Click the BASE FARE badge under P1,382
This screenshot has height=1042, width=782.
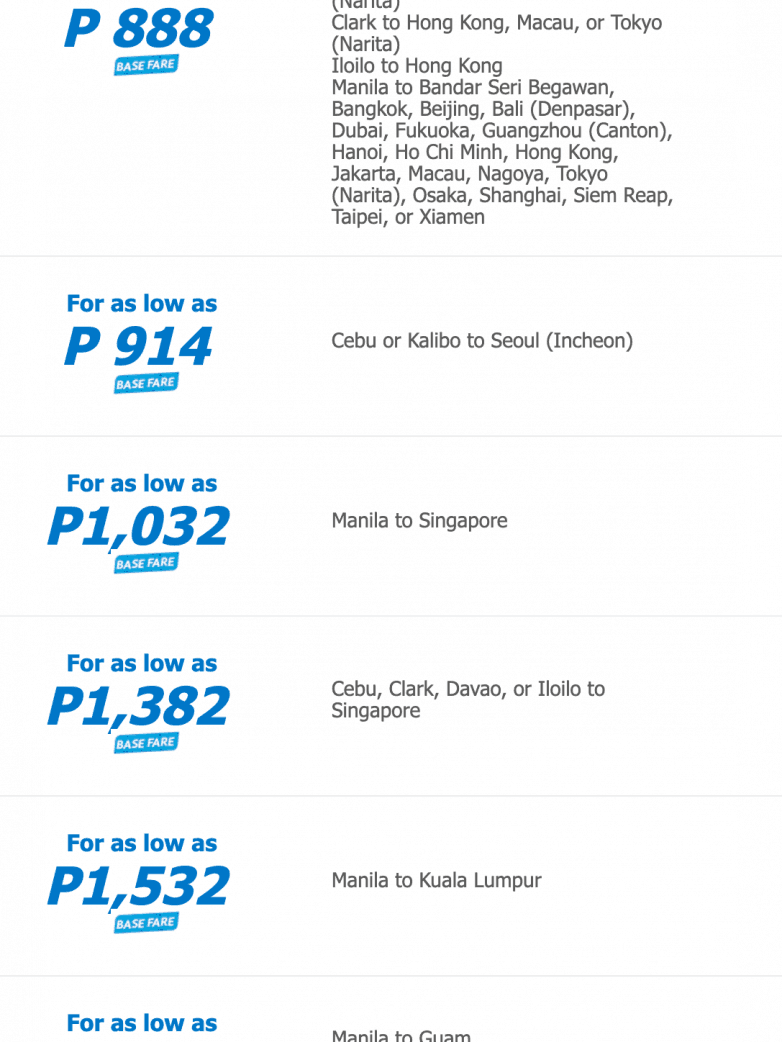coord(146,744)
